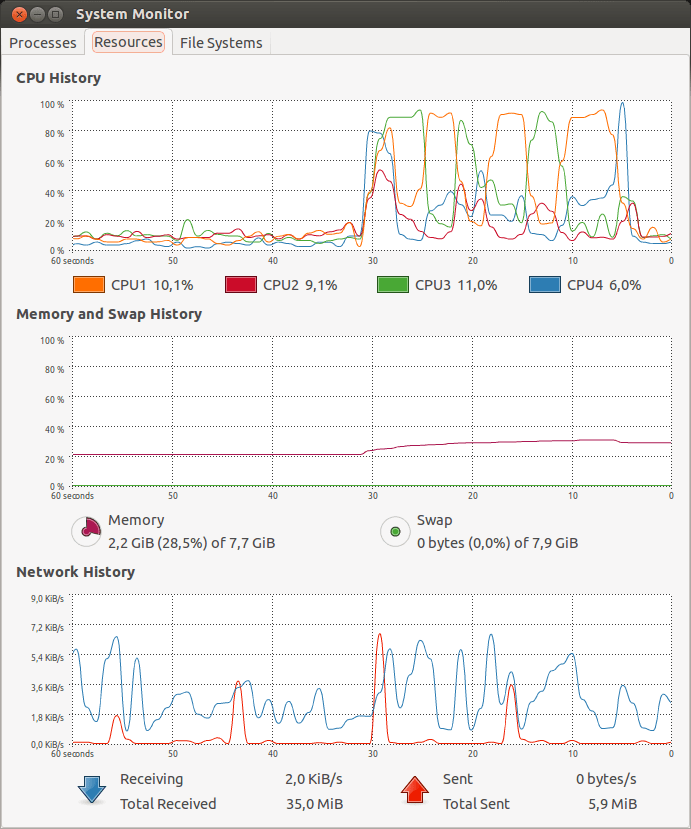Close the System Monitor window
The image size is (691, 829).
click(15, 14)
